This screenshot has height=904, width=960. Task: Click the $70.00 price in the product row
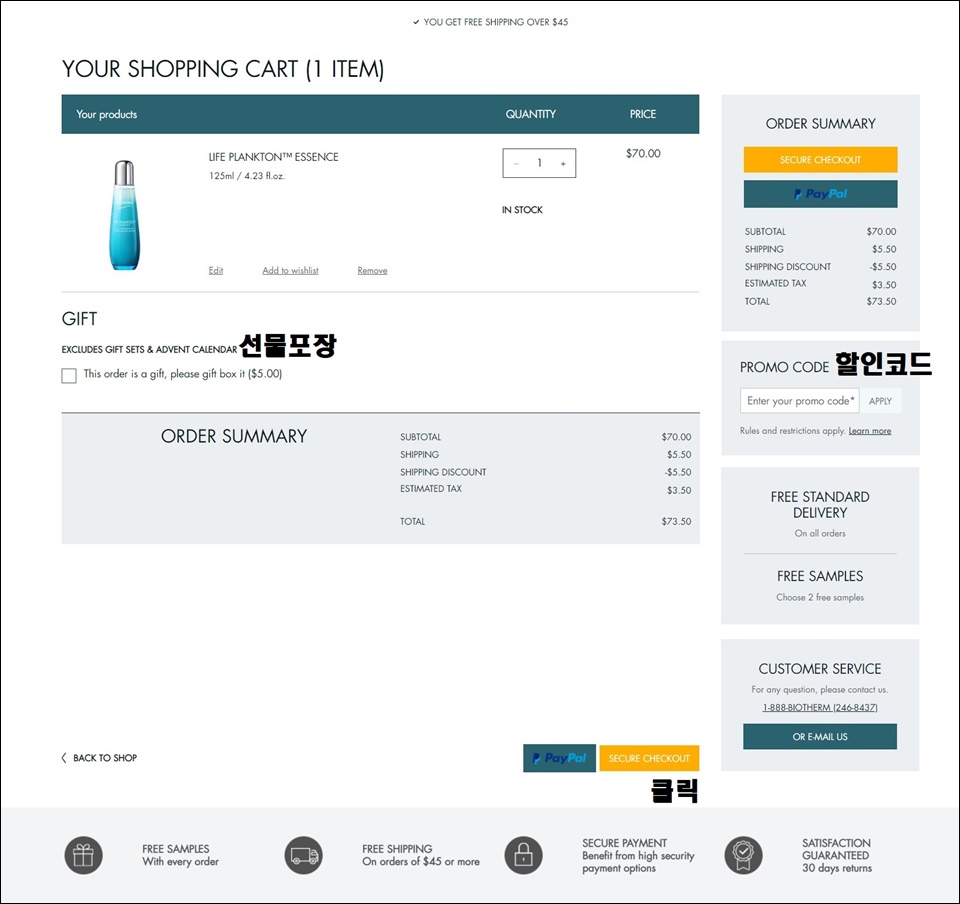pyautogui.click(x=643, y=154)
